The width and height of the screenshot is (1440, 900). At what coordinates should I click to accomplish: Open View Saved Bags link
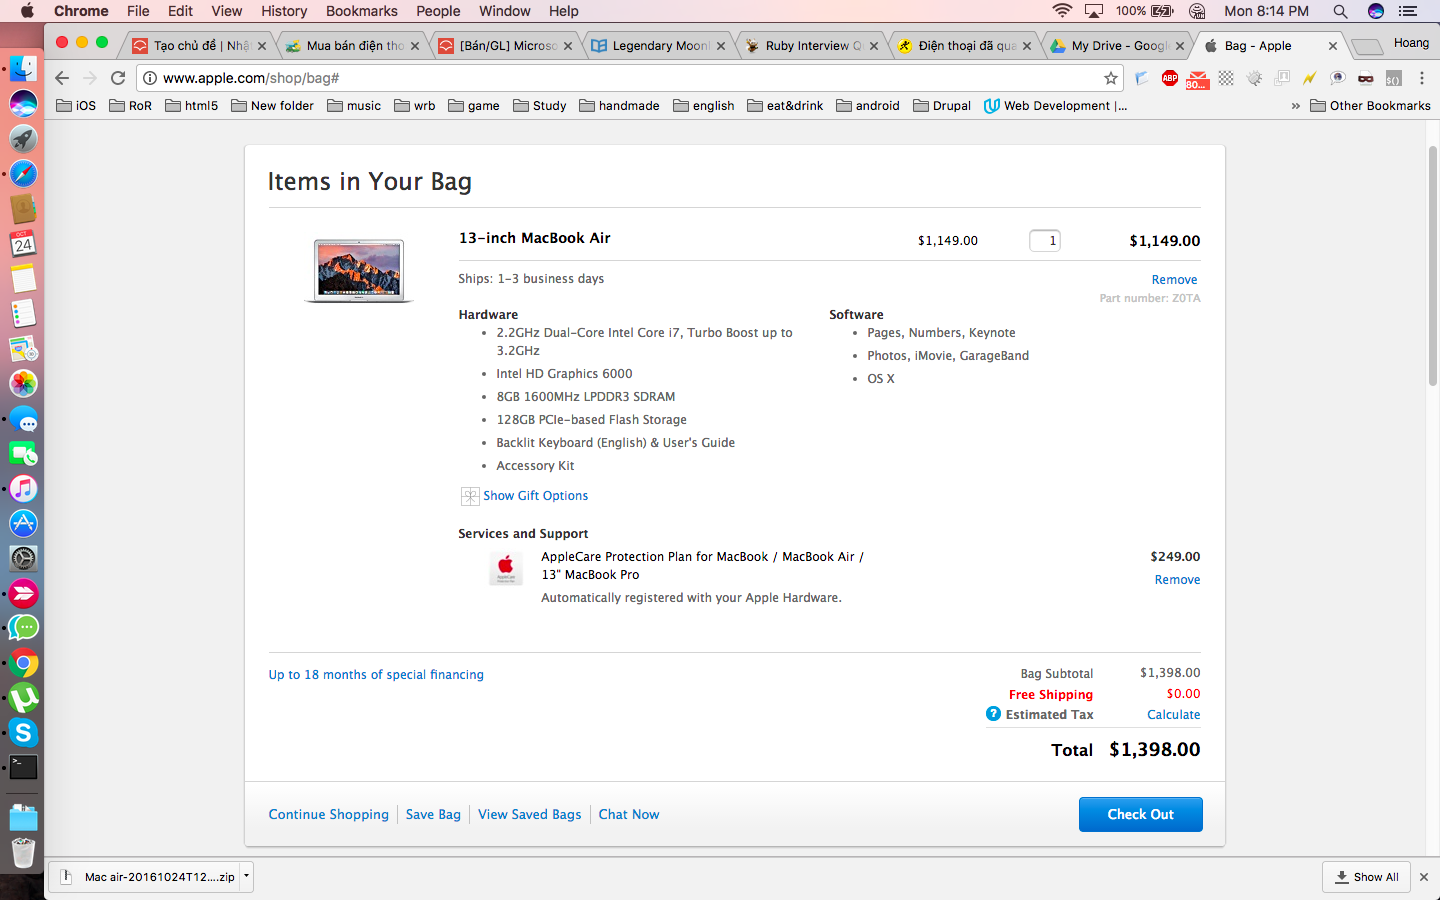tap(529, 815)
